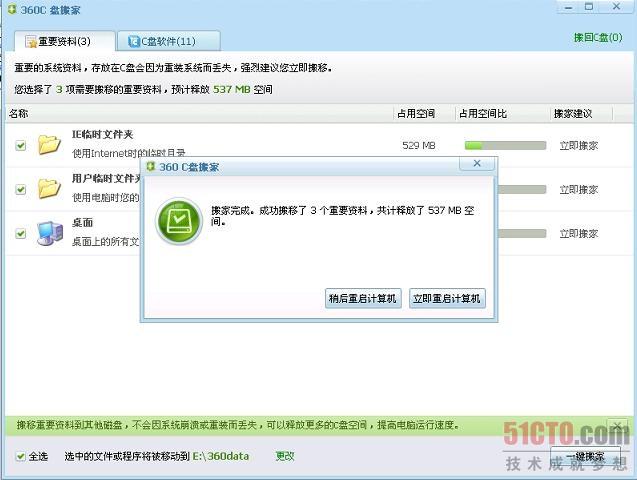The image size is (637, 480).
Task: Click the green completion disk icon
Action: [x=179, y=221]
